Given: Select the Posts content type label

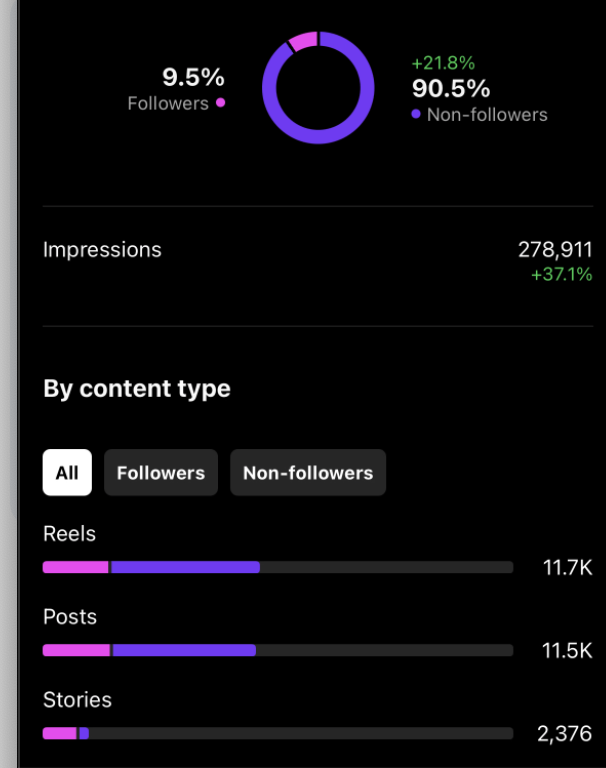Looking at the screenshot, I should pyautogui.click(x=70, y=617).
